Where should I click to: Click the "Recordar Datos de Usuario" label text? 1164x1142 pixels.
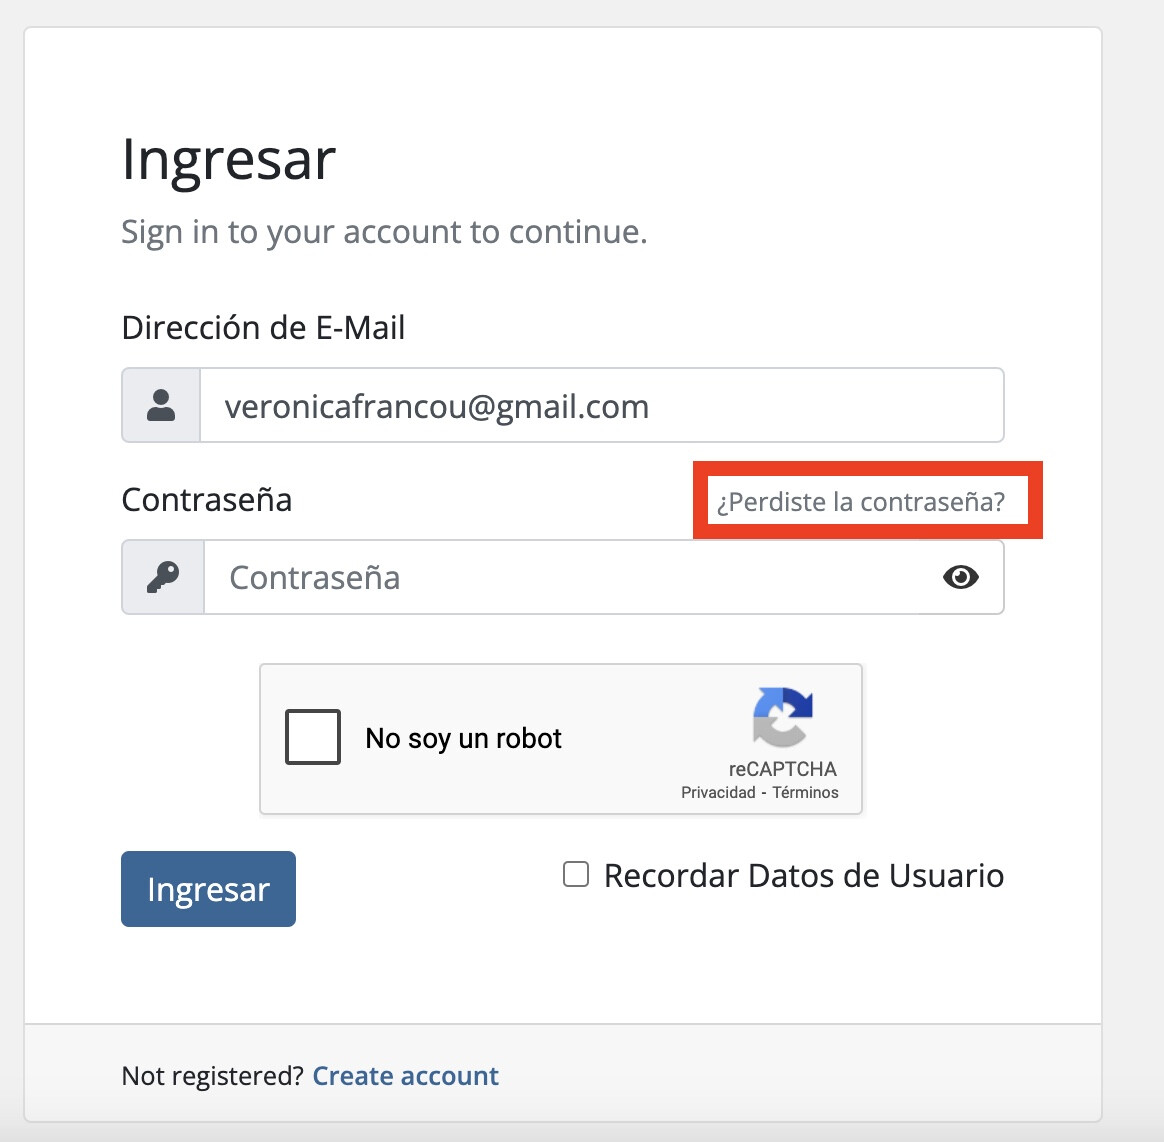click(x=803, y=876)
